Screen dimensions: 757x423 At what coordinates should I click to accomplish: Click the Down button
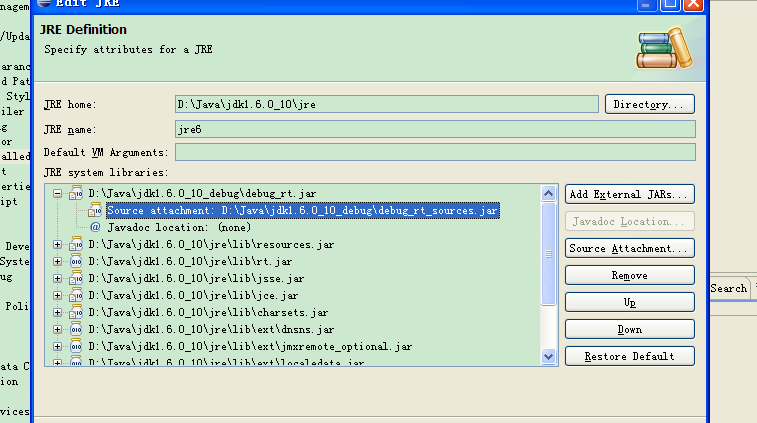pyautogui.click(x=630, y=329)
